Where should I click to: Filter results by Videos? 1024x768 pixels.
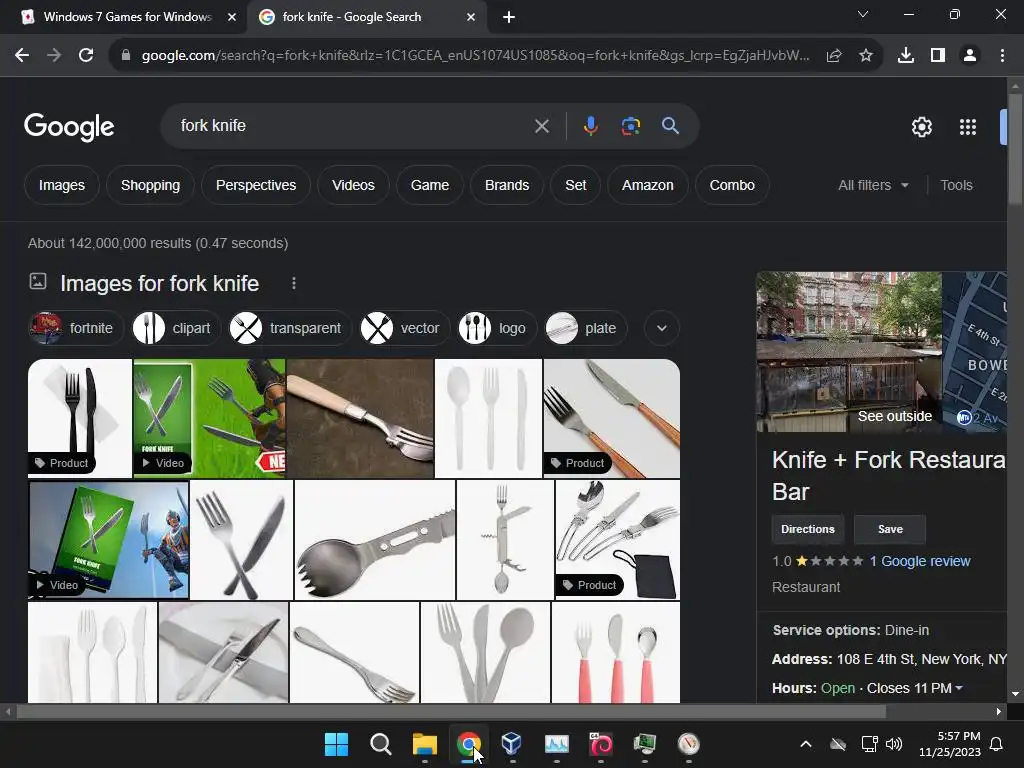(x=353, y=185)
